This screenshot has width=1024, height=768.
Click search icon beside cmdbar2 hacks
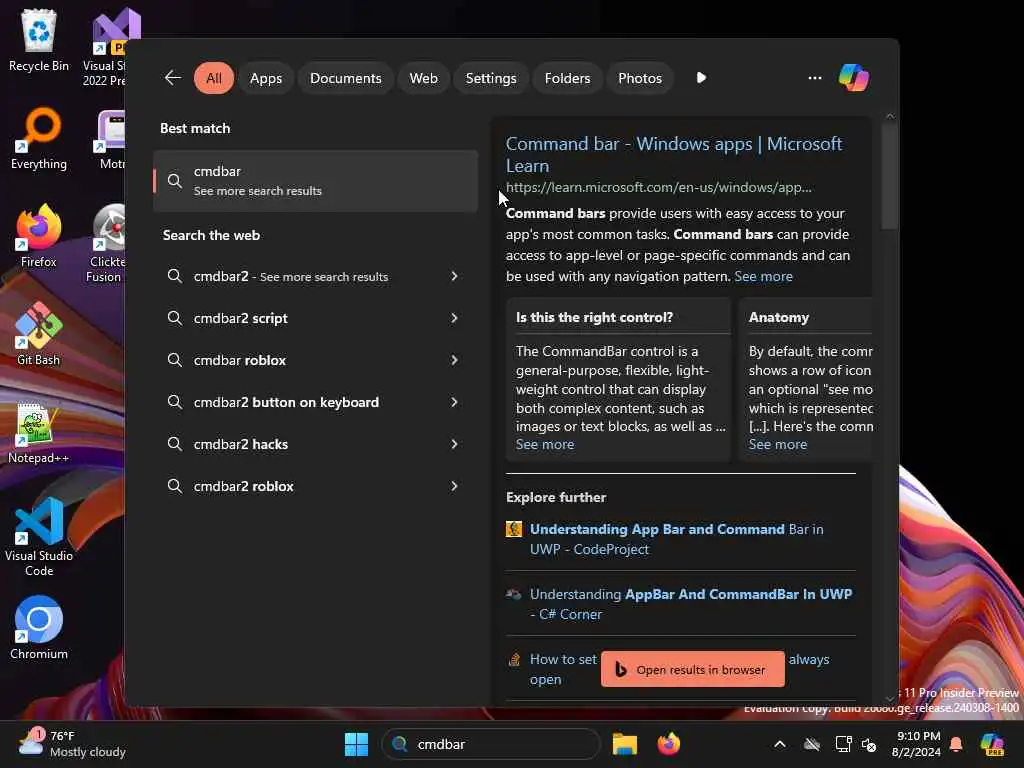click(x=174, y=444)
